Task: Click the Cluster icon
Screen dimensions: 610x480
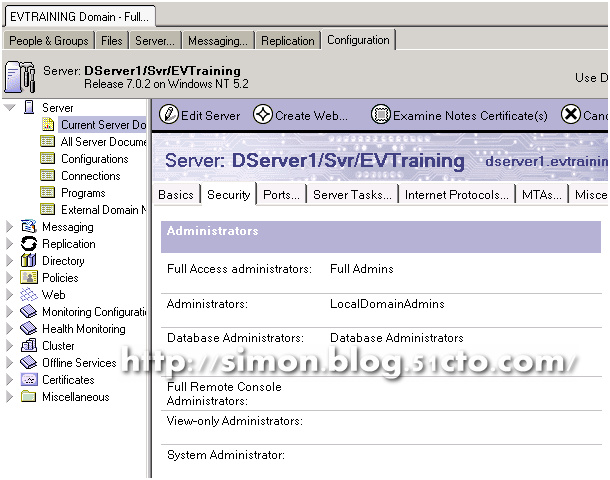Action: (x=29, y=345)
